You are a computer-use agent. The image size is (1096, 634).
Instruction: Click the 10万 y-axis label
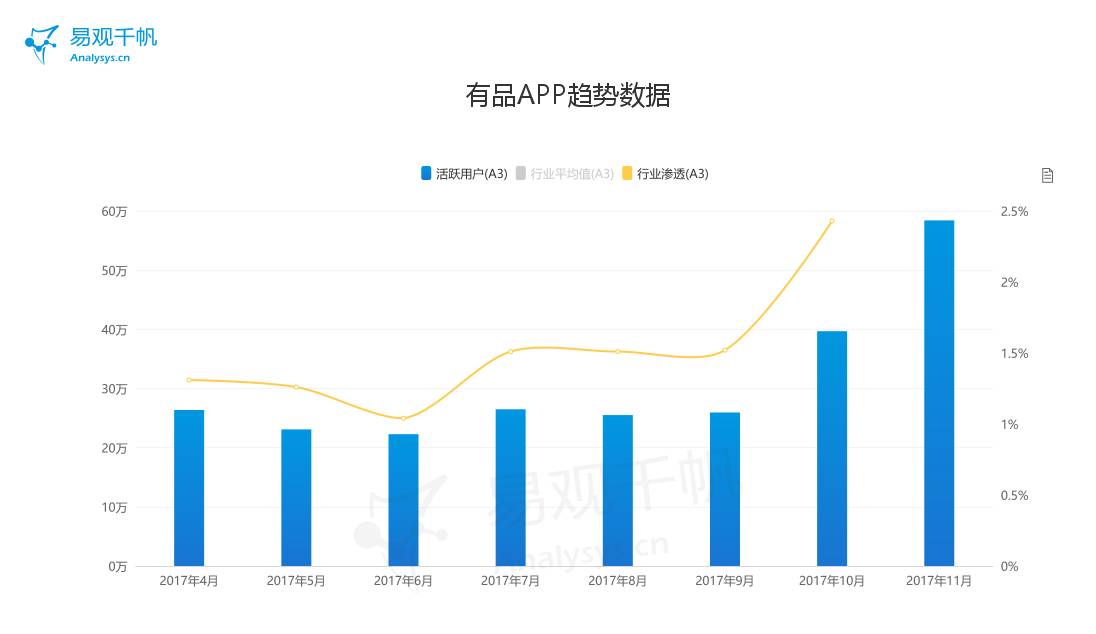pyautogui.click(x=114, y=507)
